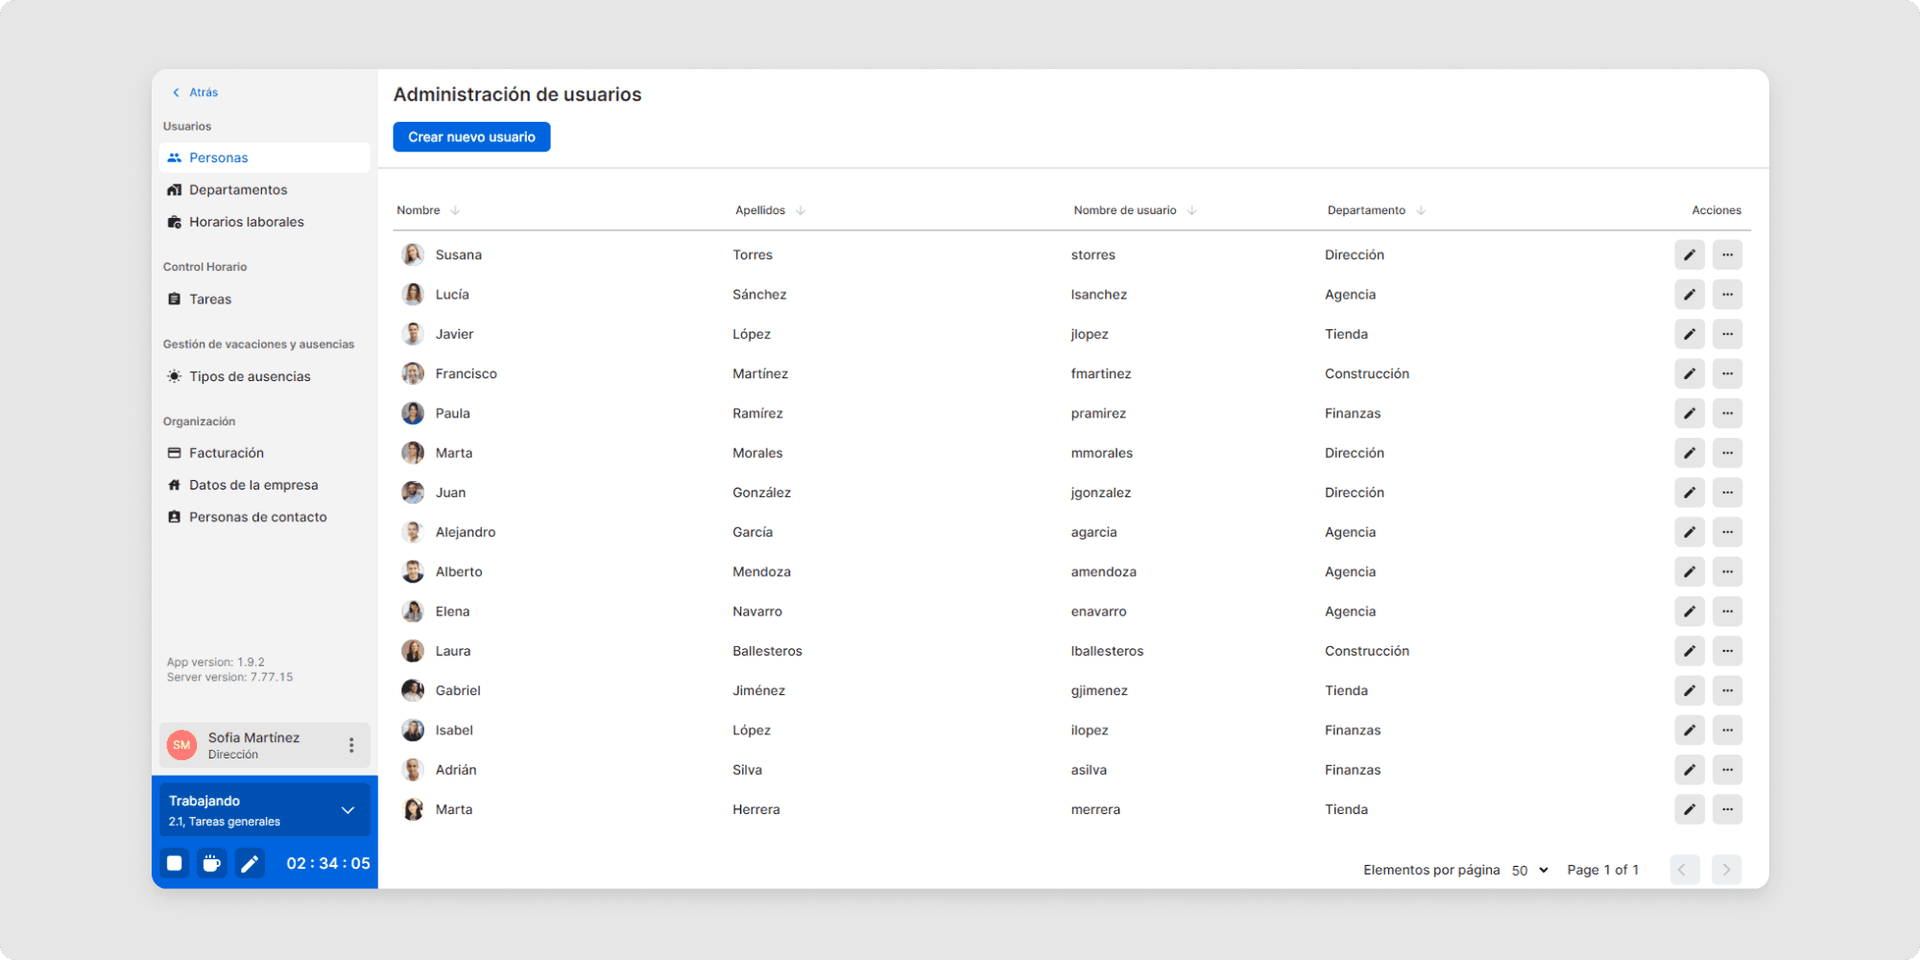Viewport: 1920px width, 960px height.
Task: Sort by Apellidos column arrow
Action: tap(800, 211)
